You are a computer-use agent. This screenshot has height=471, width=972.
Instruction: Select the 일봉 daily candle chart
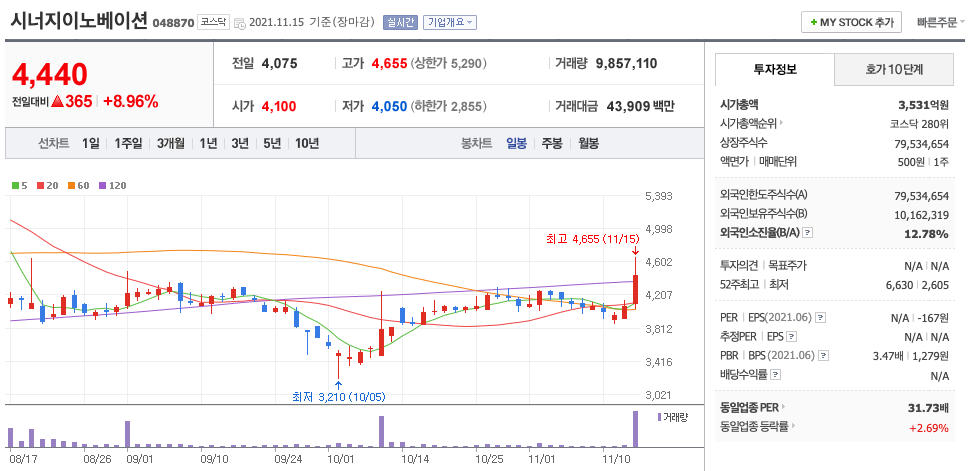click(516, 144)
